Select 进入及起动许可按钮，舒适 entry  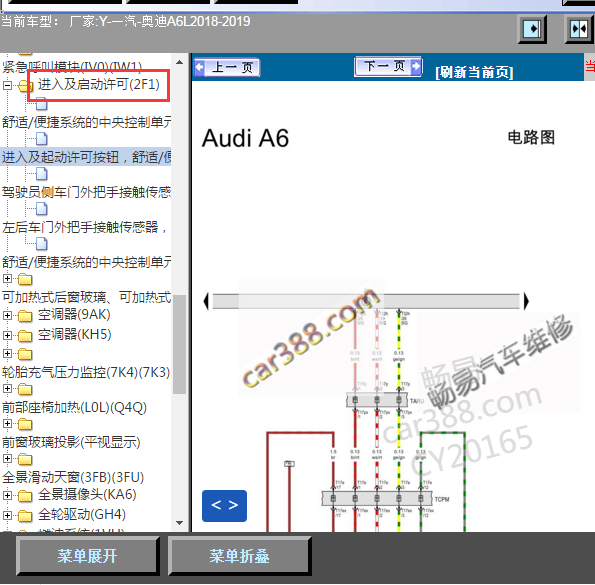click(x=87, y=157)
